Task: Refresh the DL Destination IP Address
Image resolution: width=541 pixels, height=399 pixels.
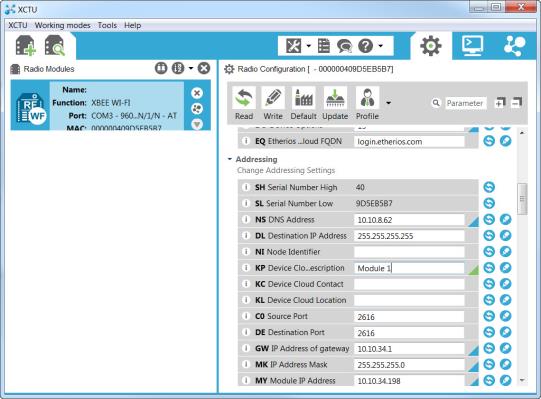Action: click(489, 236)
